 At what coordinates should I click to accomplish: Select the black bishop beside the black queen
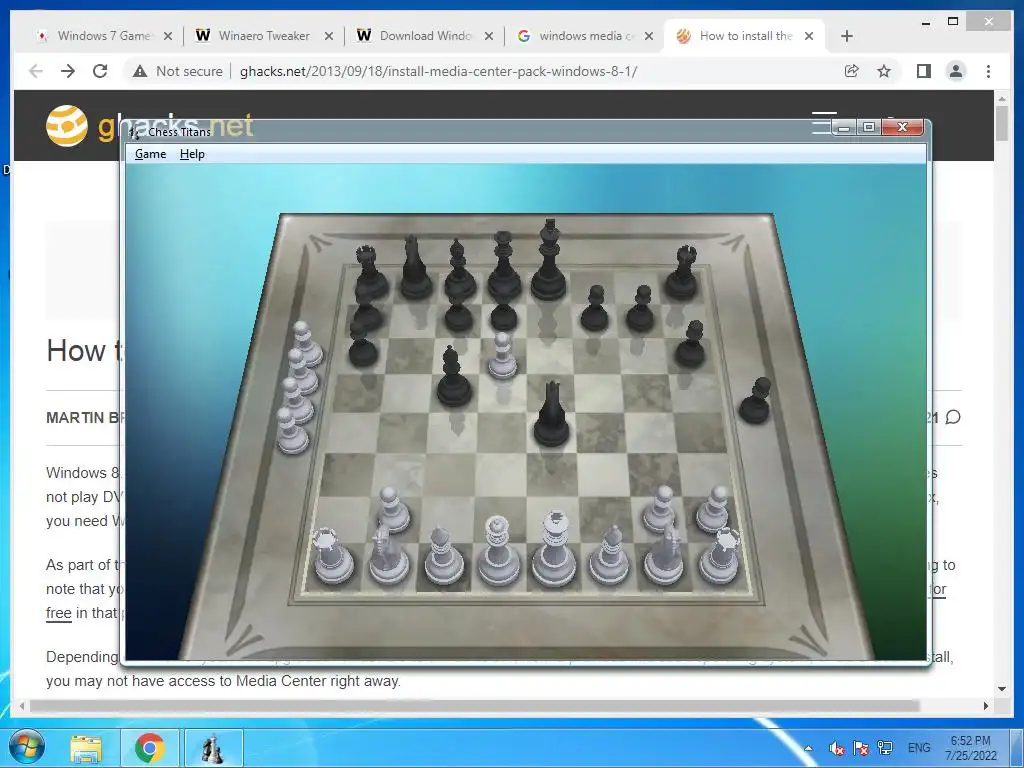[x=460, y=269]
